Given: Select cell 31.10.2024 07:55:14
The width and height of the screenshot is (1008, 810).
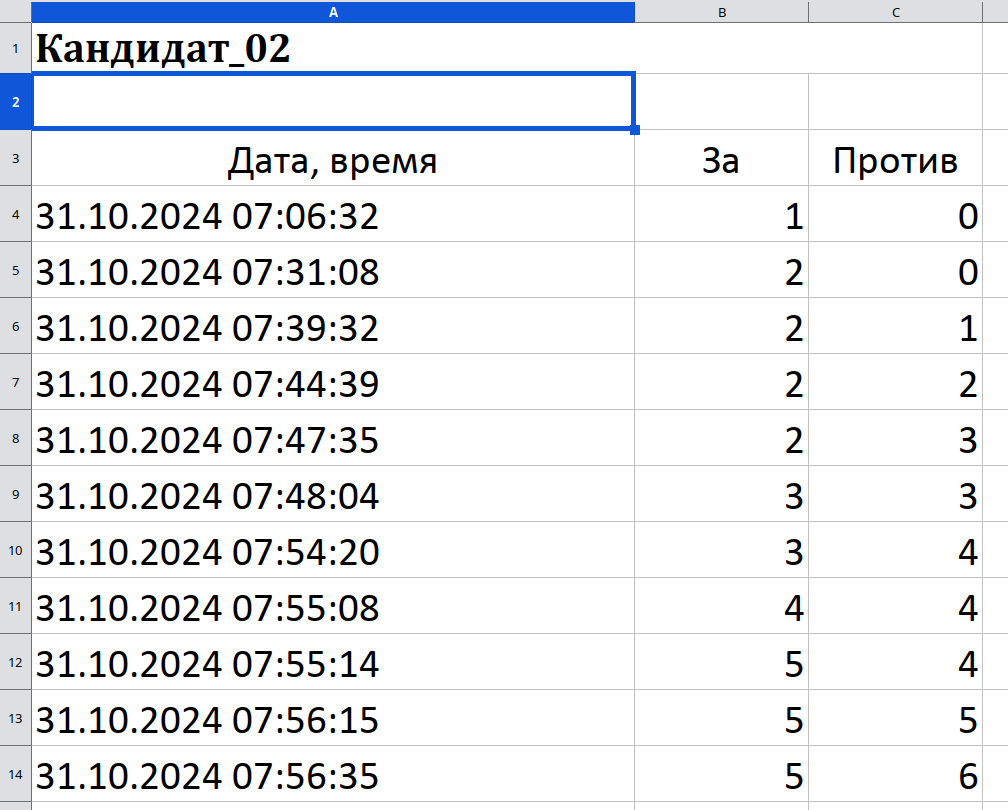Looking at the screenshot, I should click(333, 662).
